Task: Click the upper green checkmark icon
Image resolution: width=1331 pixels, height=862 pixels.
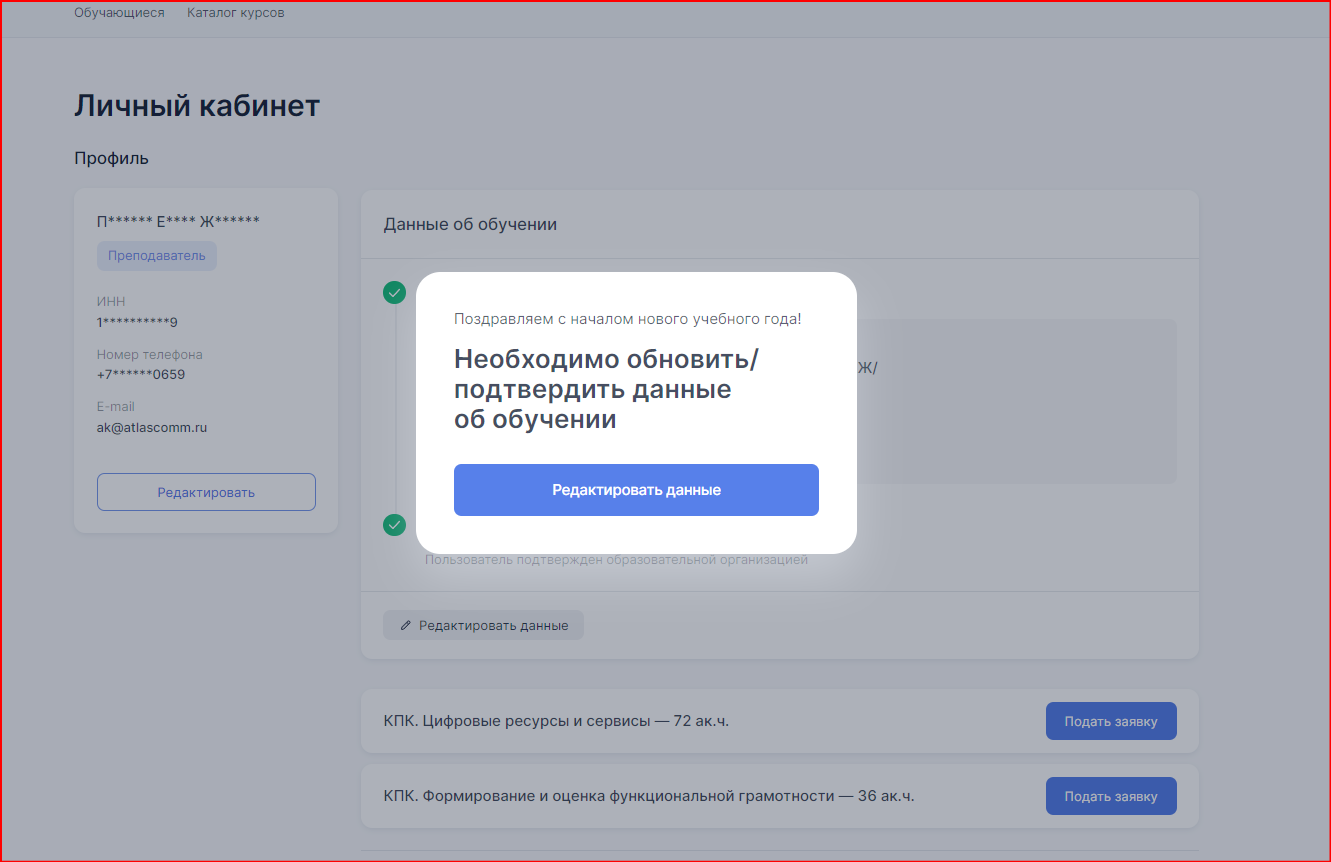Action: (x=395, y=292)
